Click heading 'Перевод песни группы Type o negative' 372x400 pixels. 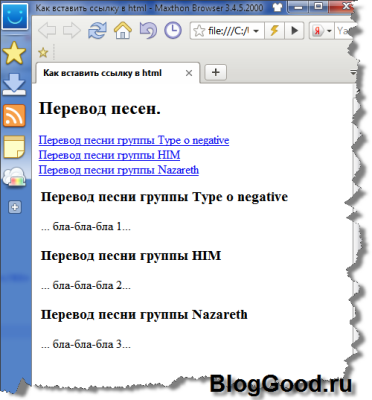pyautogui.click(x=164, y=197)
